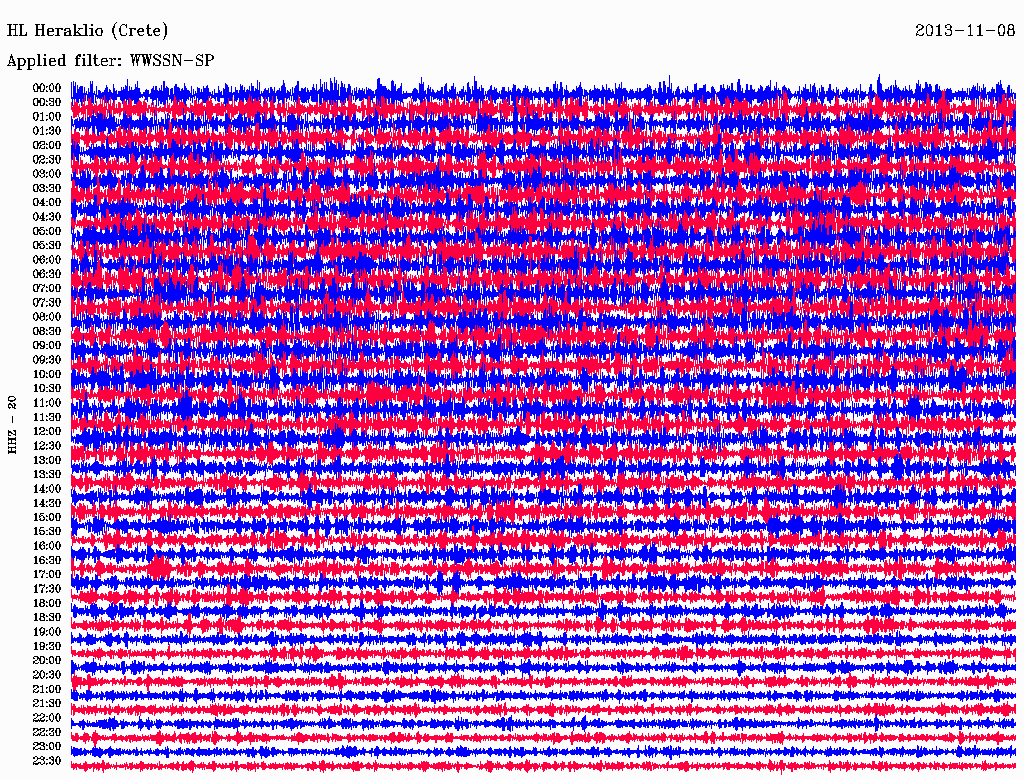The width and height of the screenshot is (1024, 780).
Task: Click the '03:00' time label
Action: tap(47, 174)
